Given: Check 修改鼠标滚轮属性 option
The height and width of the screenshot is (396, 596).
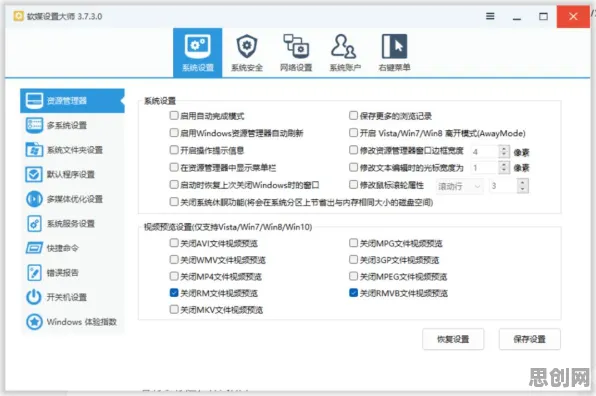Looking at the screenshot, I should click(x=353, y=185).
